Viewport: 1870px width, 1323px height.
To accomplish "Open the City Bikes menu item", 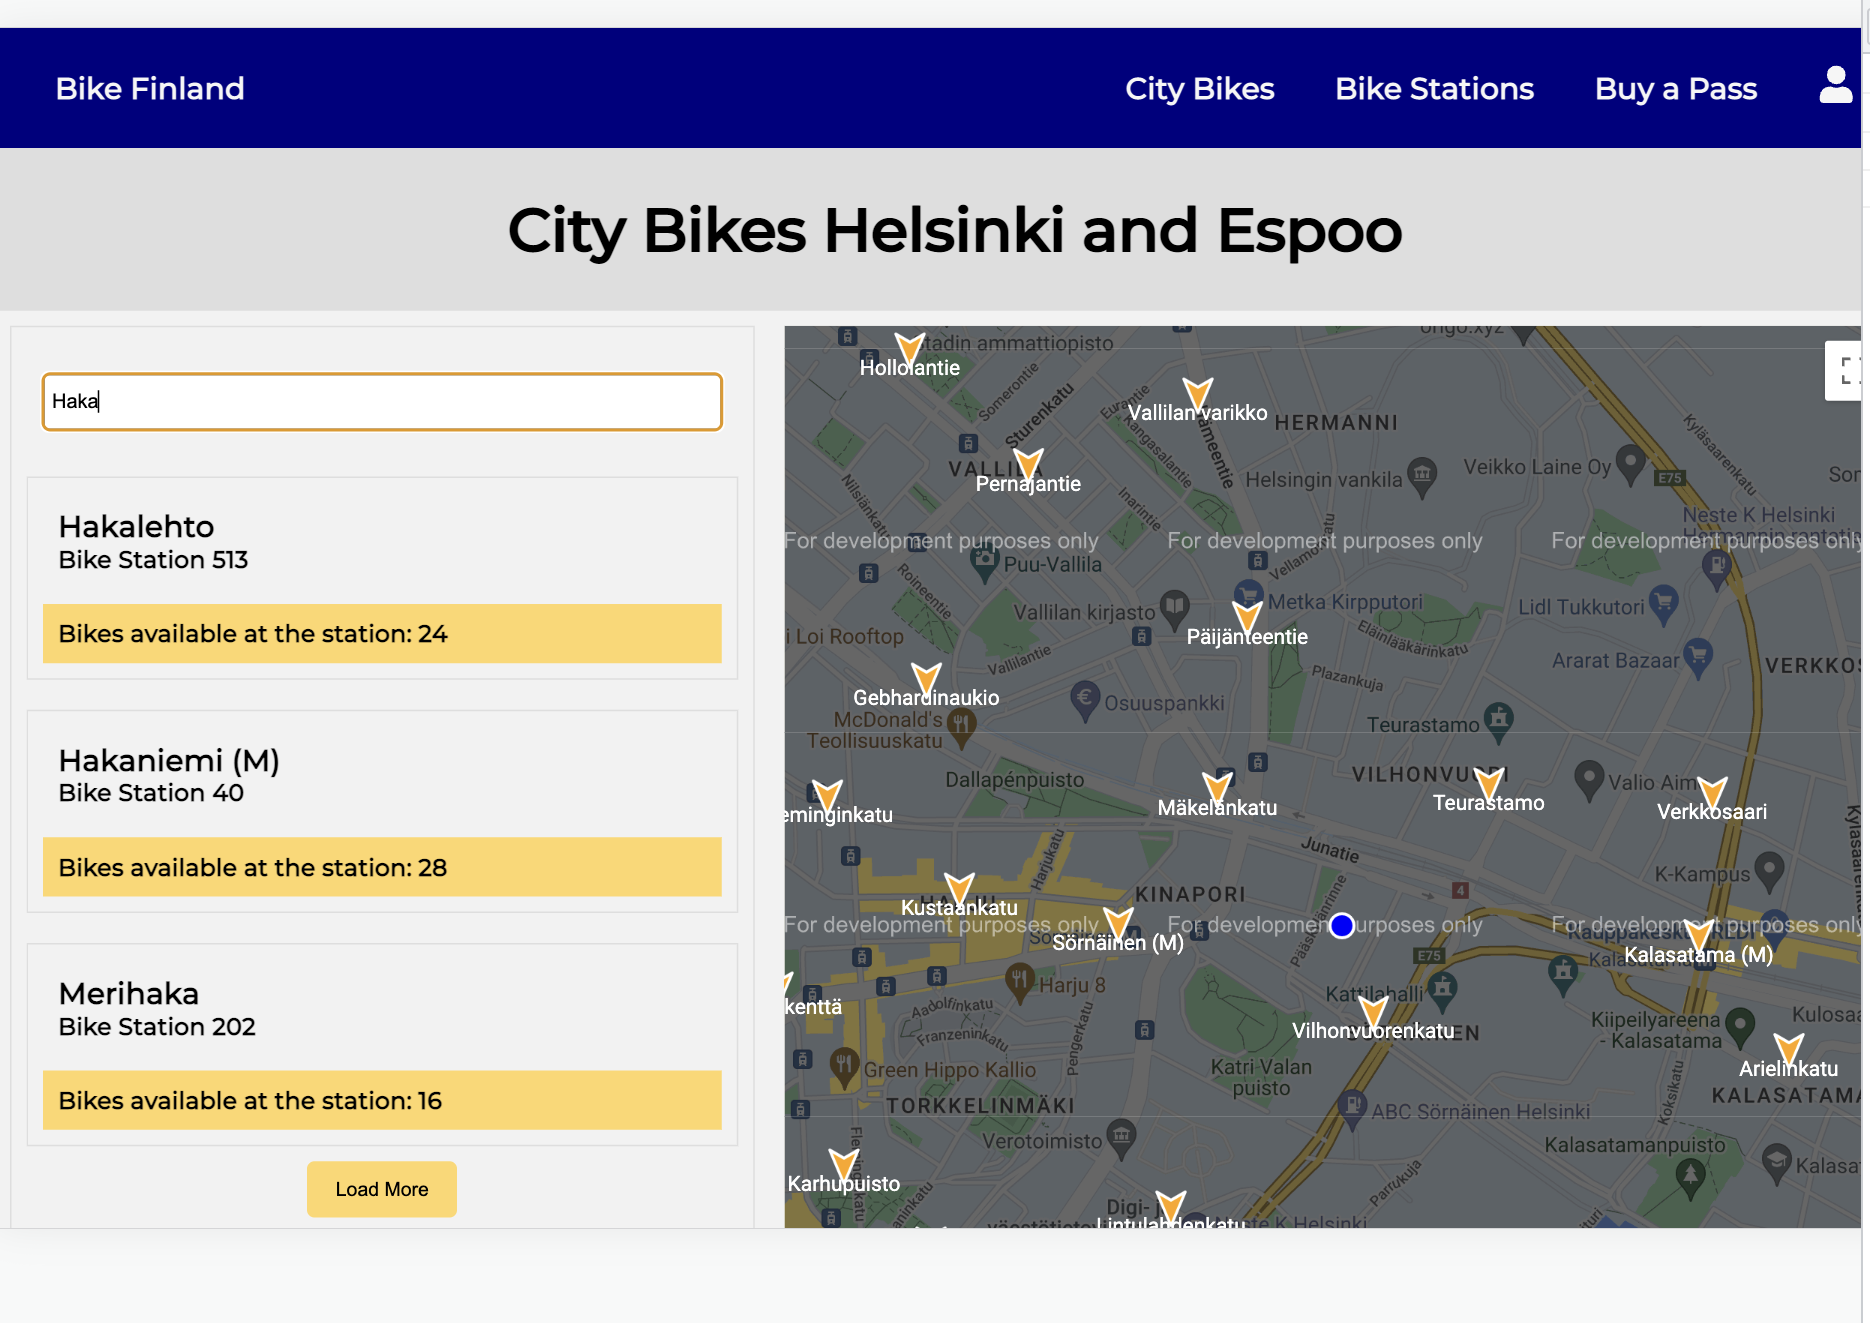I will pyautogui.click(x=1199, y=88).
